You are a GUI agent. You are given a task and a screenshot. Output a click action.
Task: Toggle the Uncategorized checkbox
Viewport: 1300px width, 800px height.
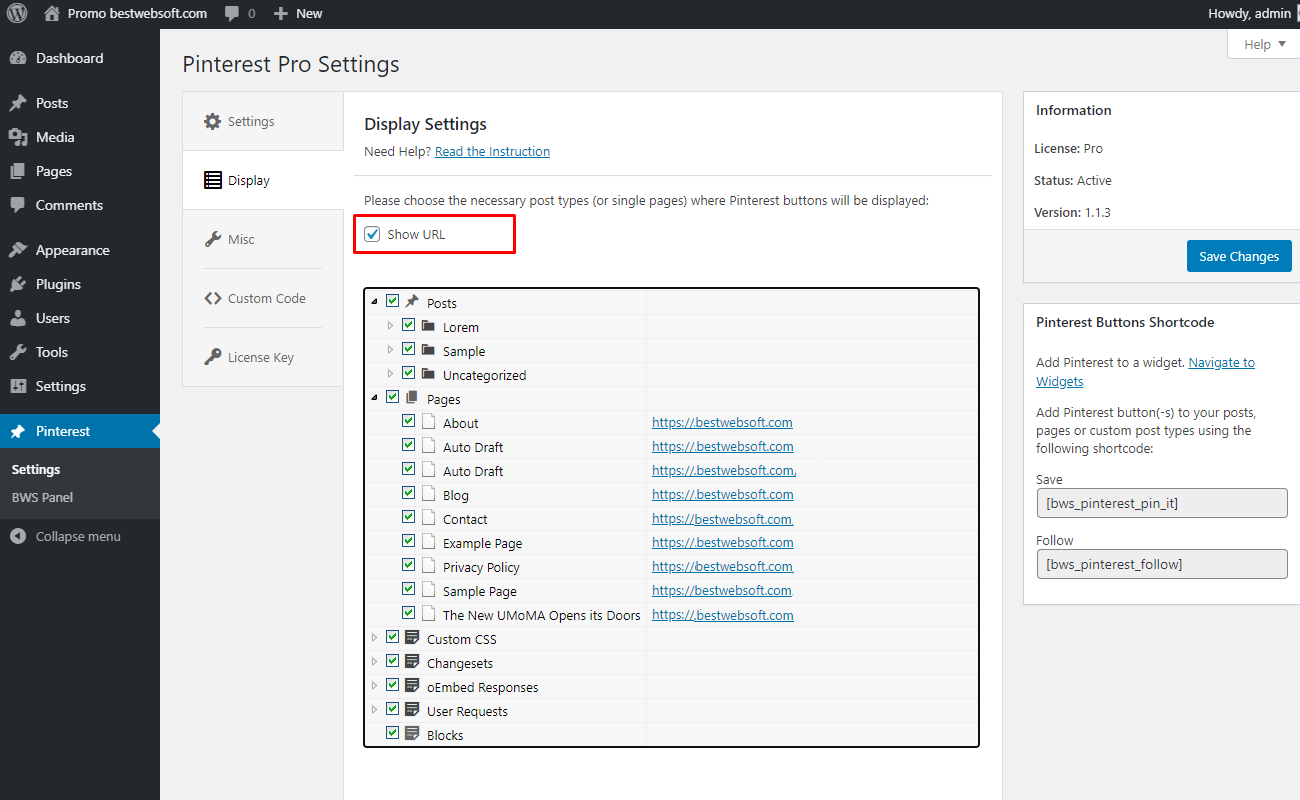[x=408, y=373]
